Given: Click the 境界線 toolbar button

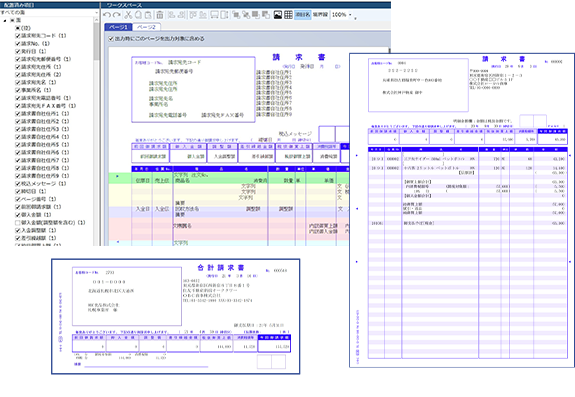Looking at the screenshot, I should coord(320,15).
